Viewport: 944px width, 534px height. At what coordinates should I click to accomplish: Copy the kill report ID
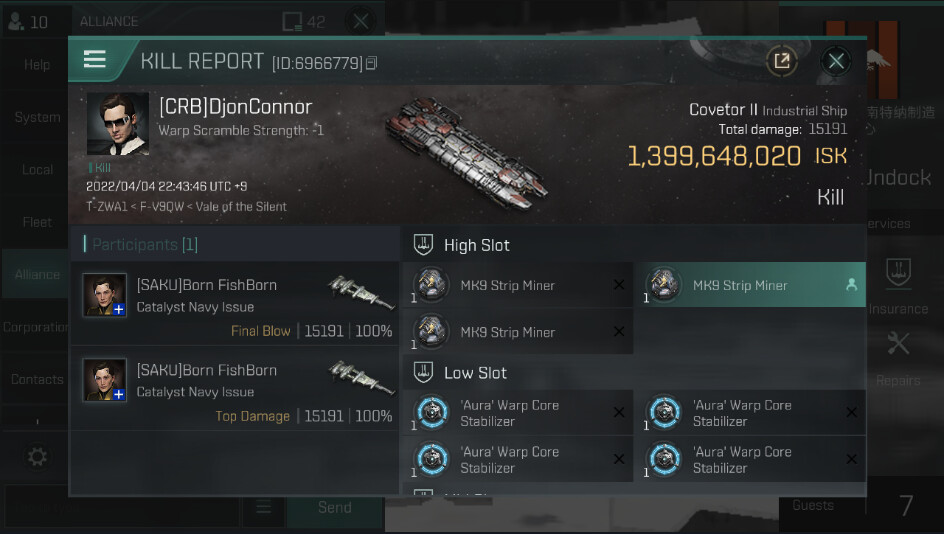pyautogui.click(x=371, y=63)
